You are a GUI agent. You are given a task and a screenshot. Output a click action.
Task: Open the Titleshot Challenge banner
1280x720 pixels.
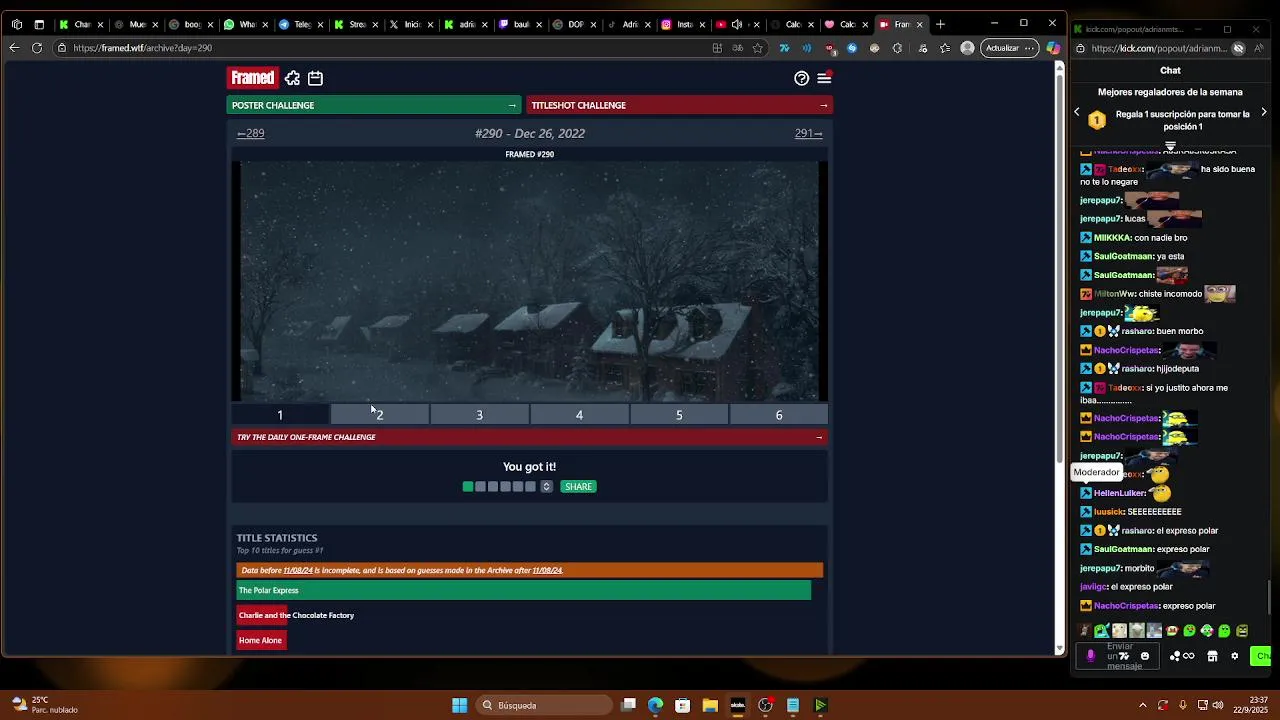tap(680, 105)
